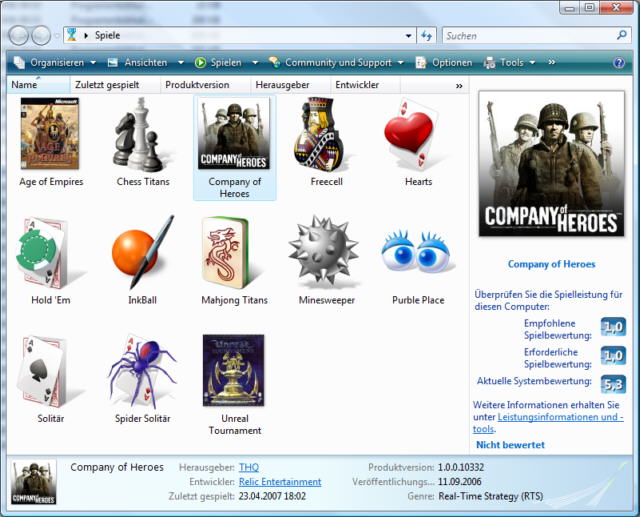Click the Produktversion value 1.0.0.10332
Image resolution: width=640 pixels, height=517 pixels.
tap(461, 467)
